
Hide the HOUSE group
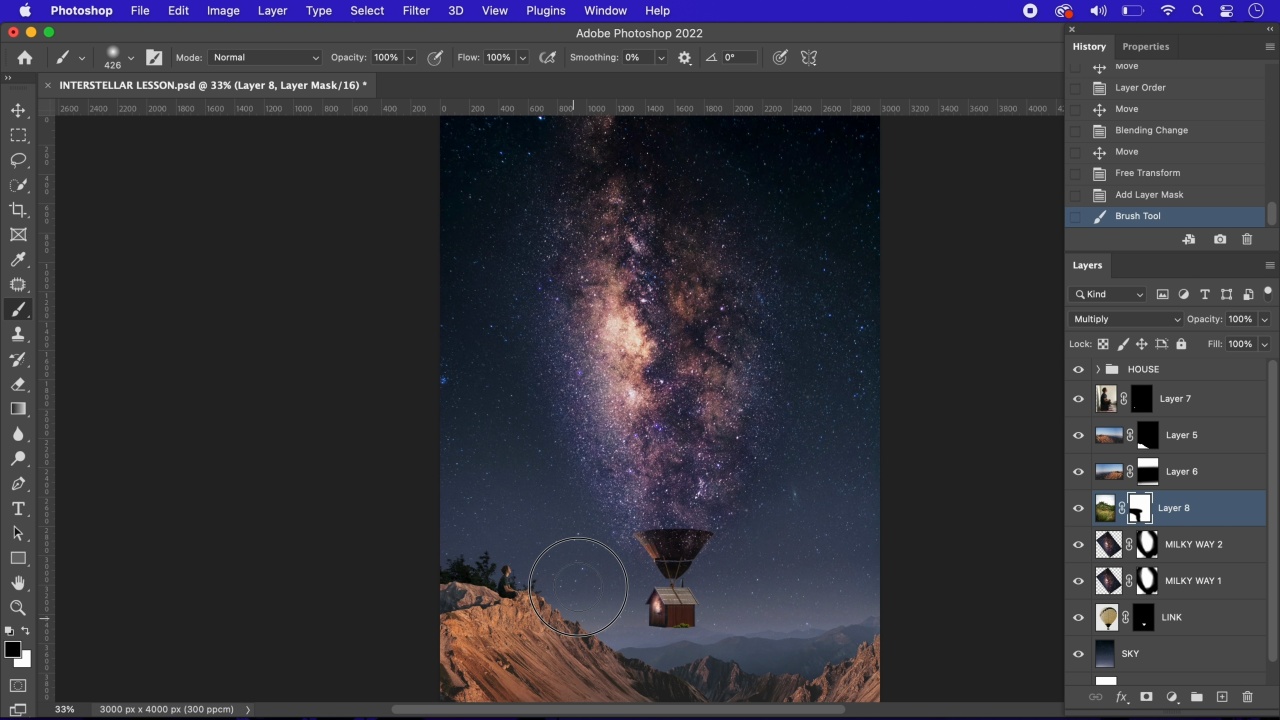tap(1078, 370)
